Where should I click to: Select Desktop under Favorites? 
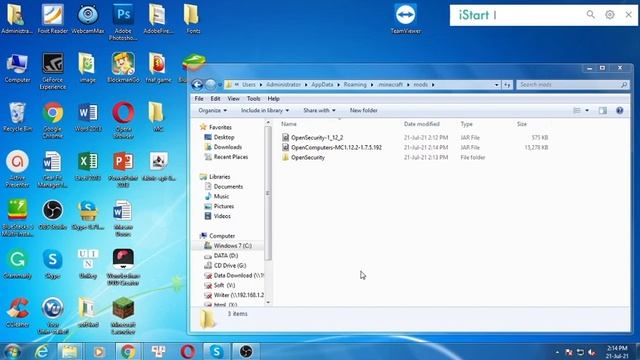[x=224, y=137]
